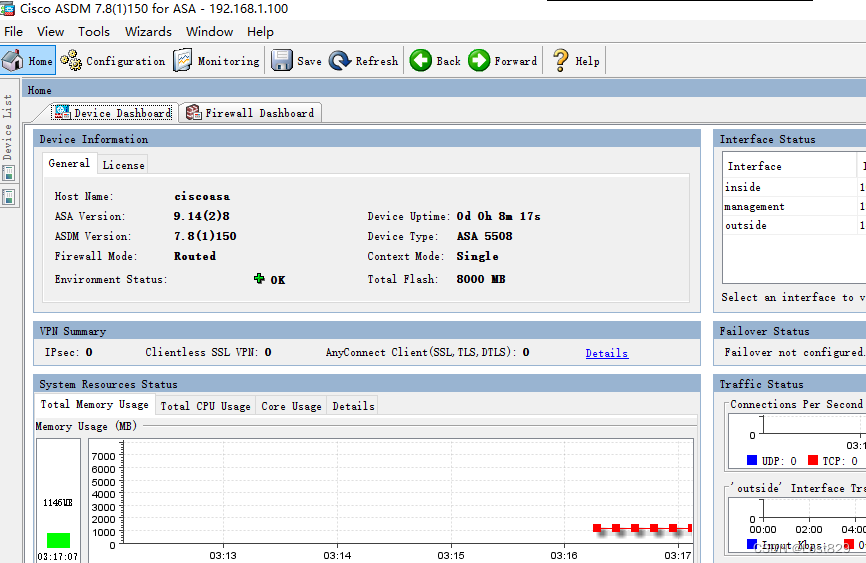The height and width of the screenshot is (563, 866).
Task: Click the yellow question mark Help icon
Action: [x=561, y=61]
